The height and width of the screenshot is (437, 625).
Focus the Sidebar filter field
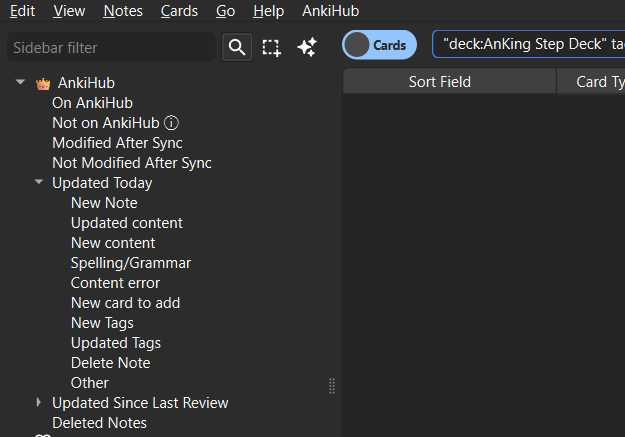point(111,47)
